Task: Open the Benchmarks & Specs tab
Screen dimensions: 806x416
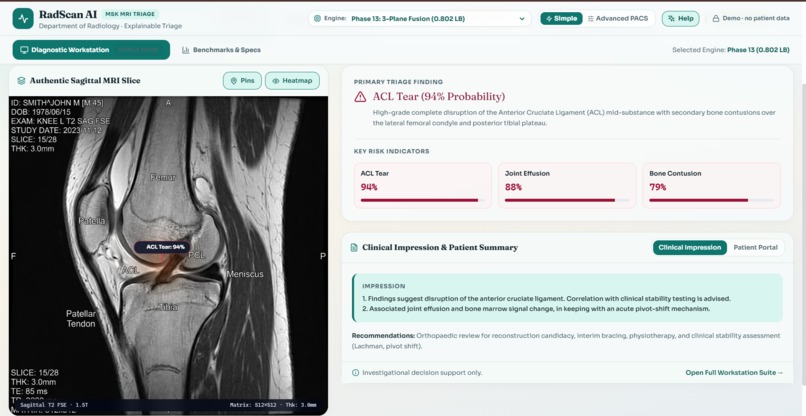Action: [221, 50]
